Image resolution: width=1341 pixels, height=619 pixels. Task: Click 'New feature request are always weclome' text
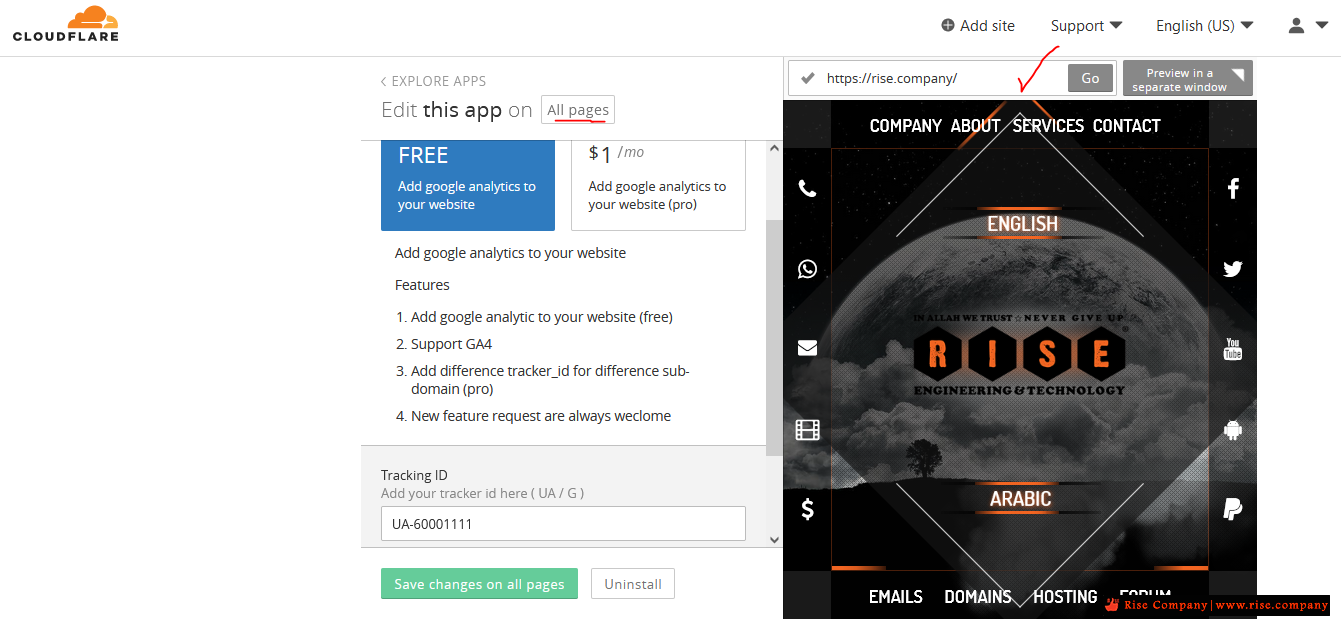[541, 416]
